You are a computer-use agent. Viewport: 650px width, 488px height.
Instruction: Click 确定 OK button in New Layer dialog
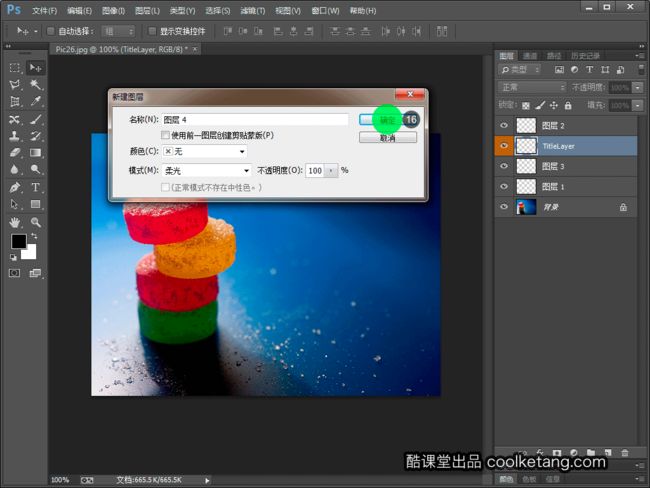tap(388, 120)
